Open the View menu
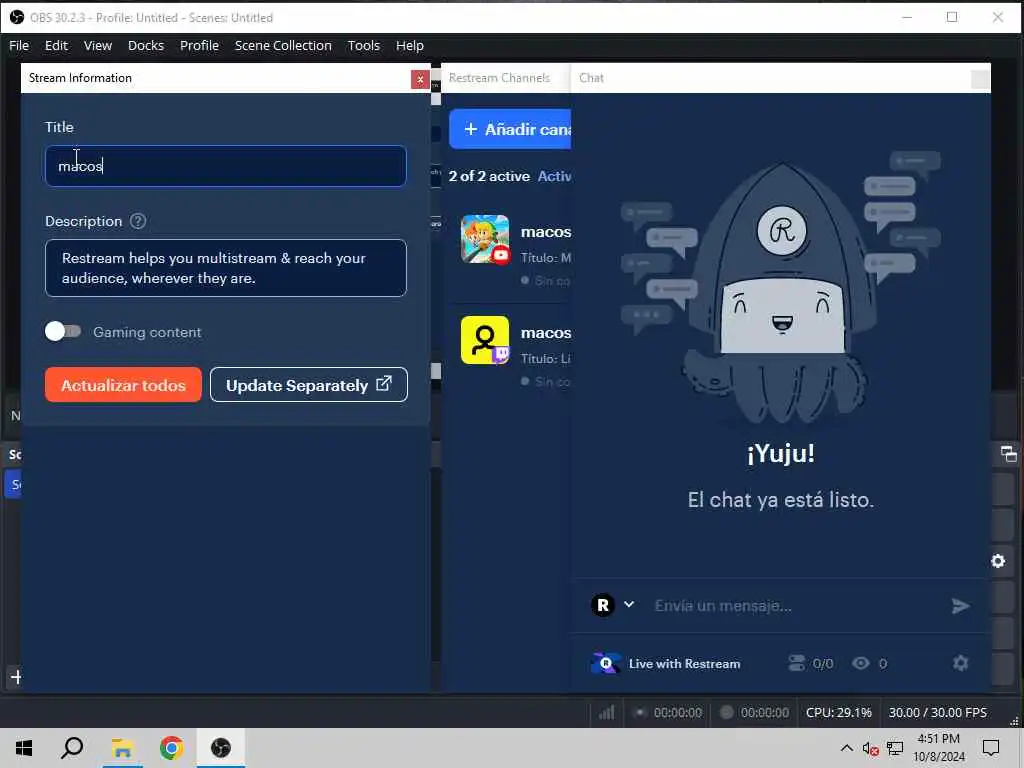 98,46
